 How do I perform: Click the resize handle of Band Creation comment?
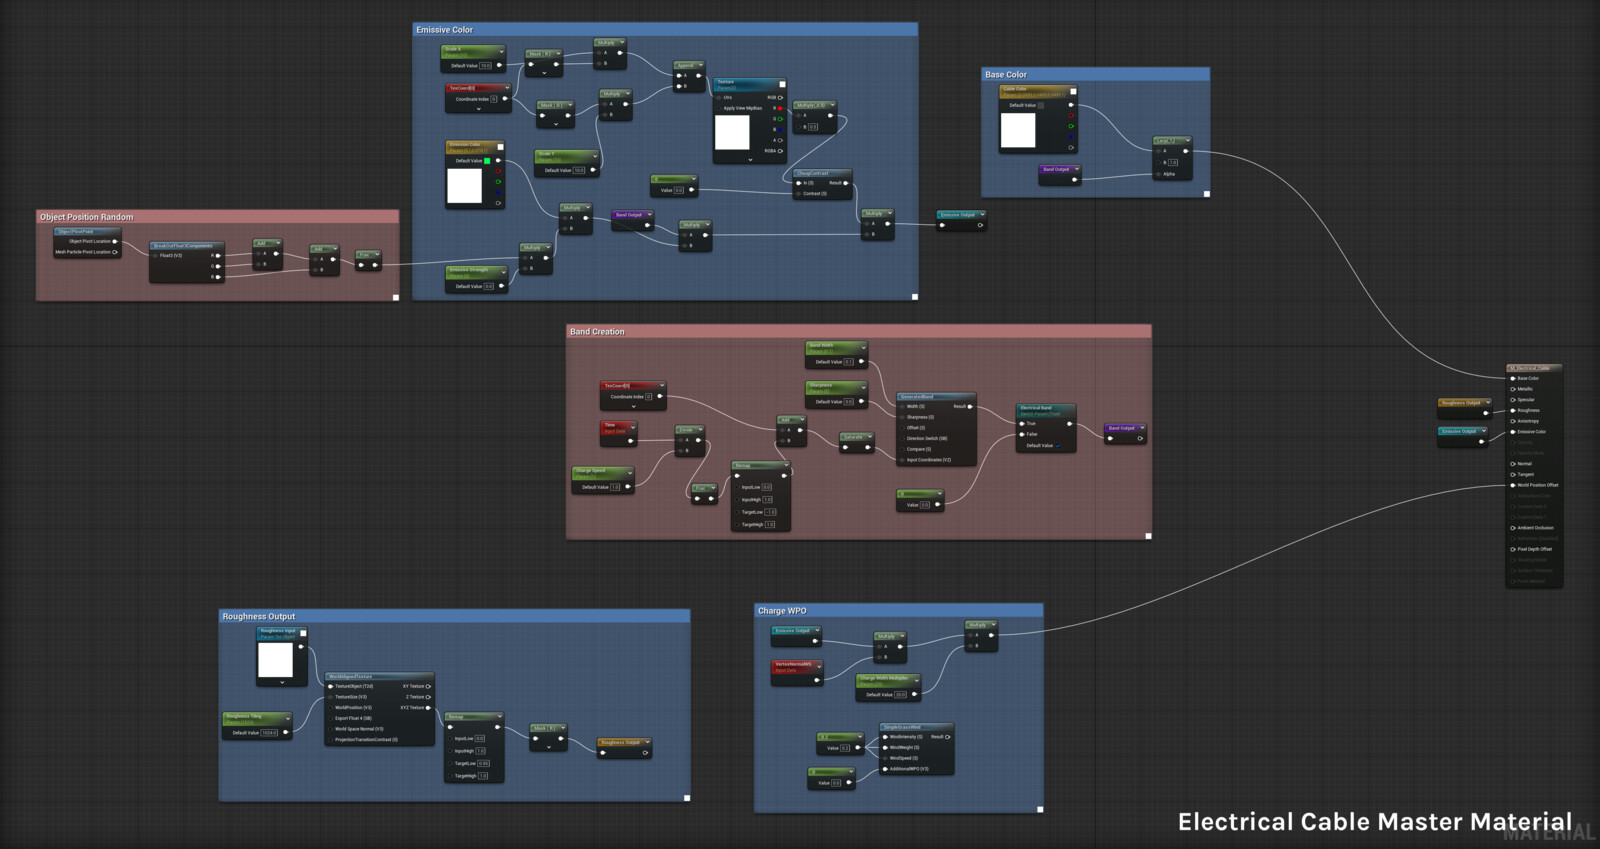(x=1148, y=536)
